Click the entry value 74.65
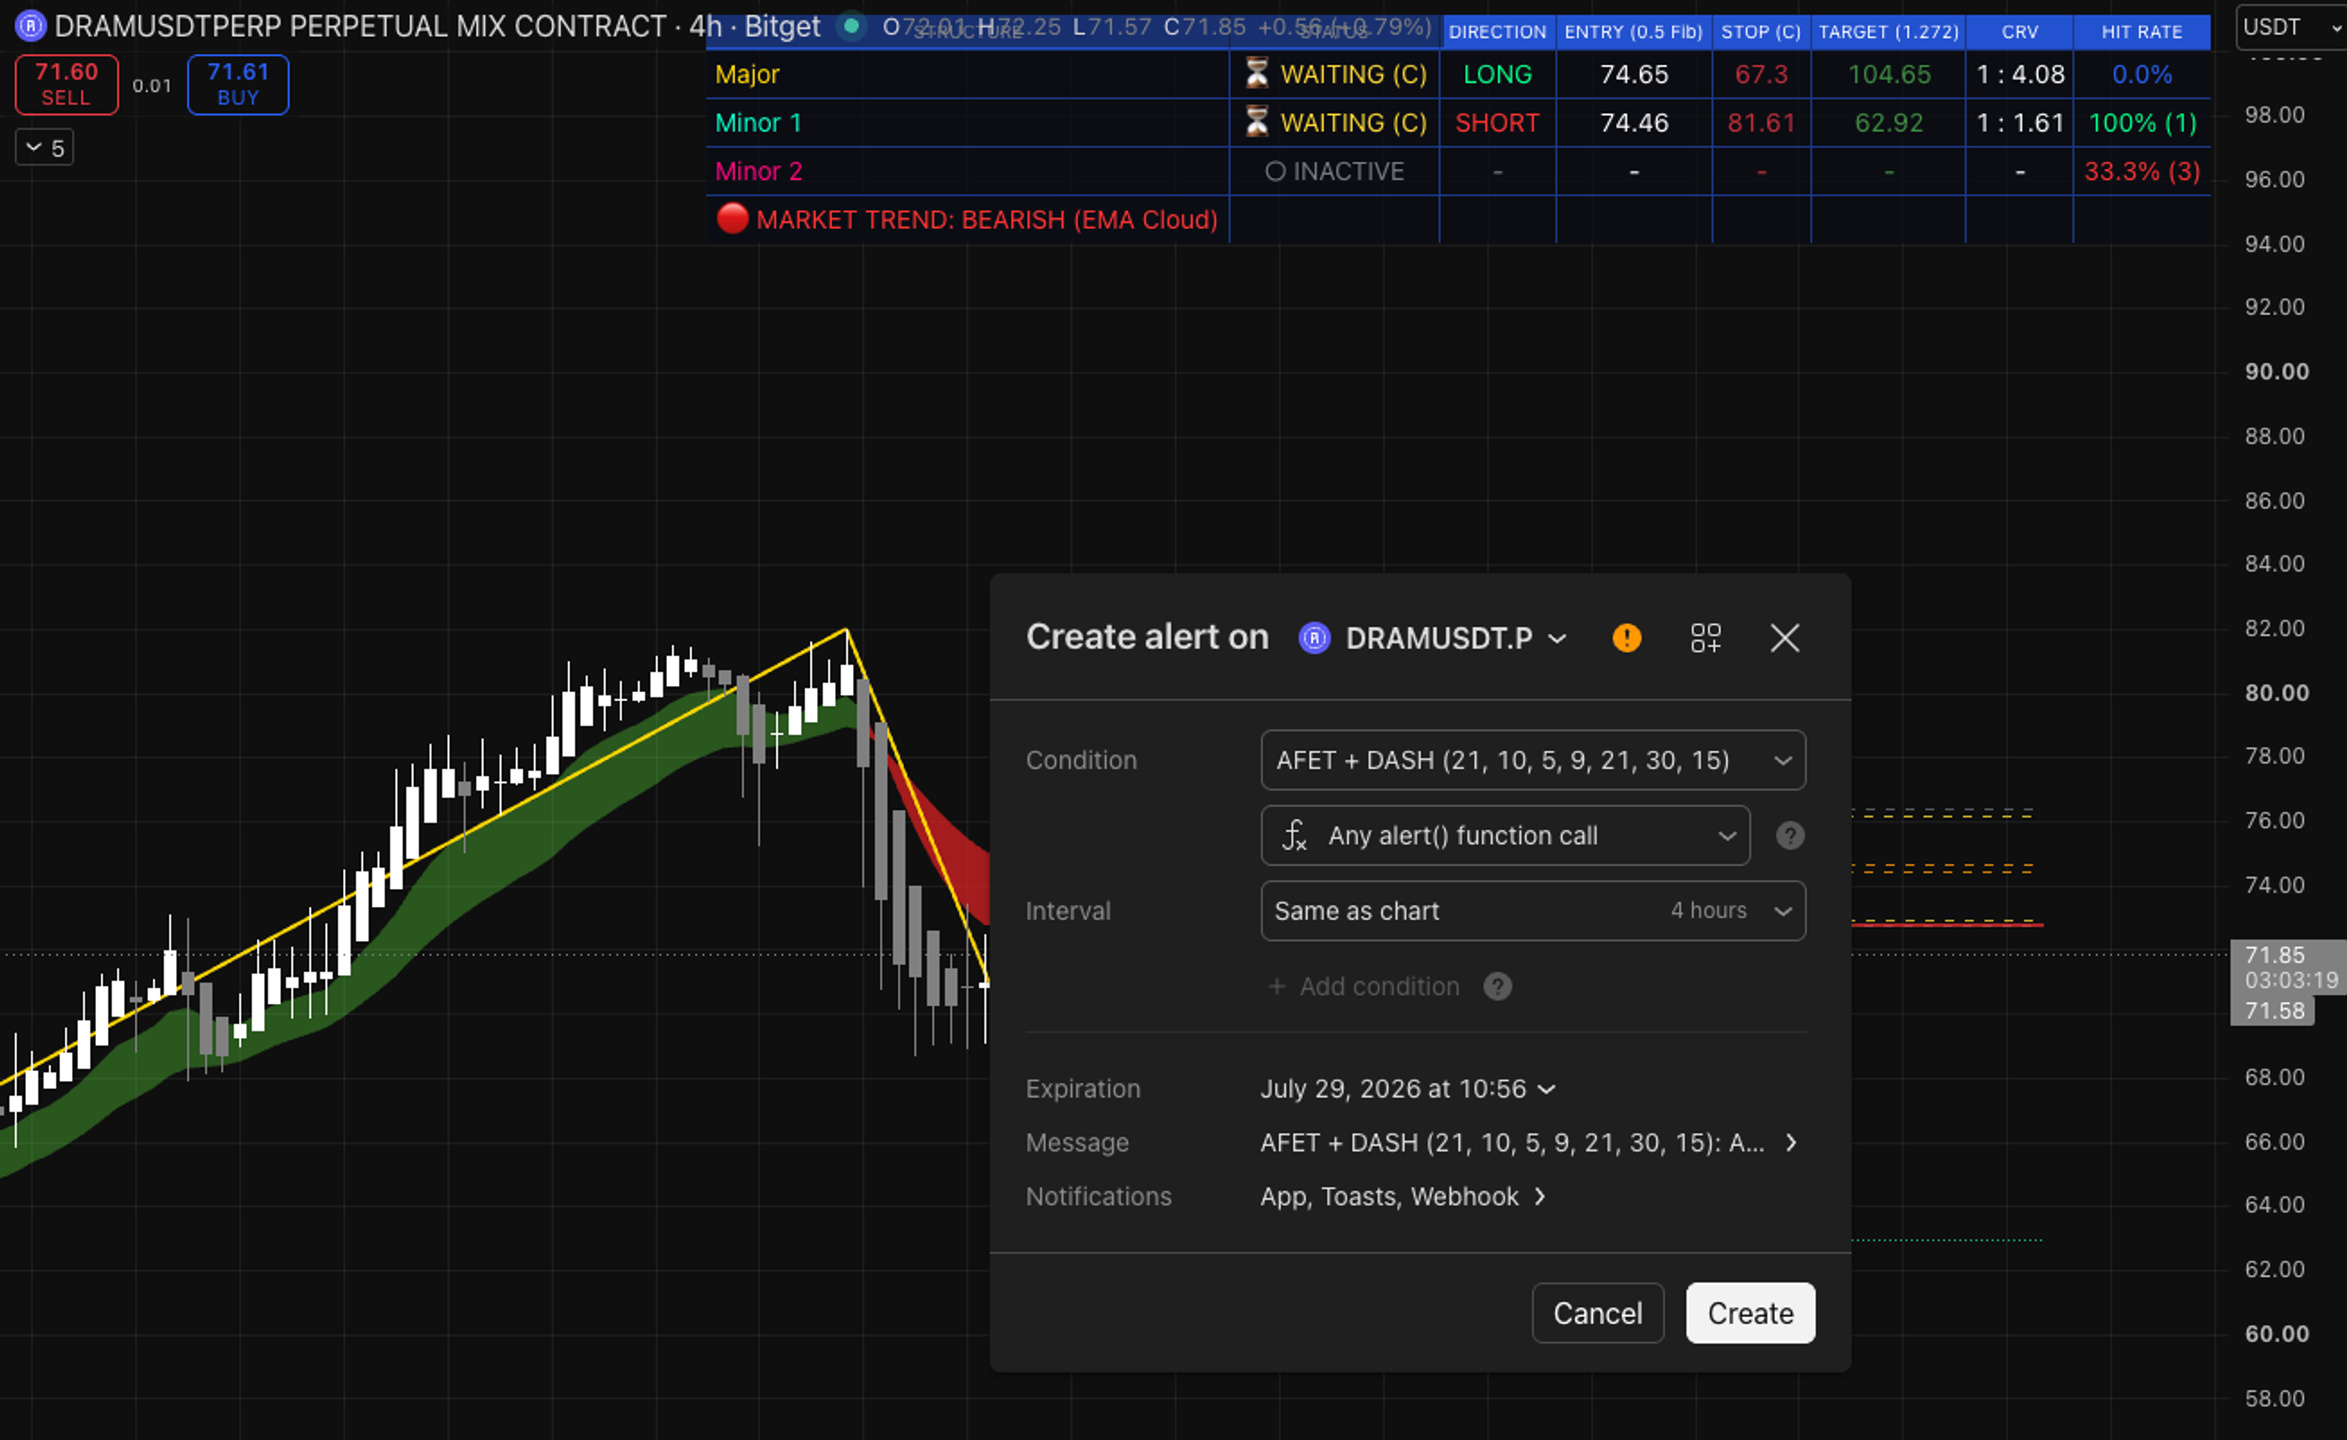Viewport: 2347px width, 1440px height. click(x=1634, y=74)
